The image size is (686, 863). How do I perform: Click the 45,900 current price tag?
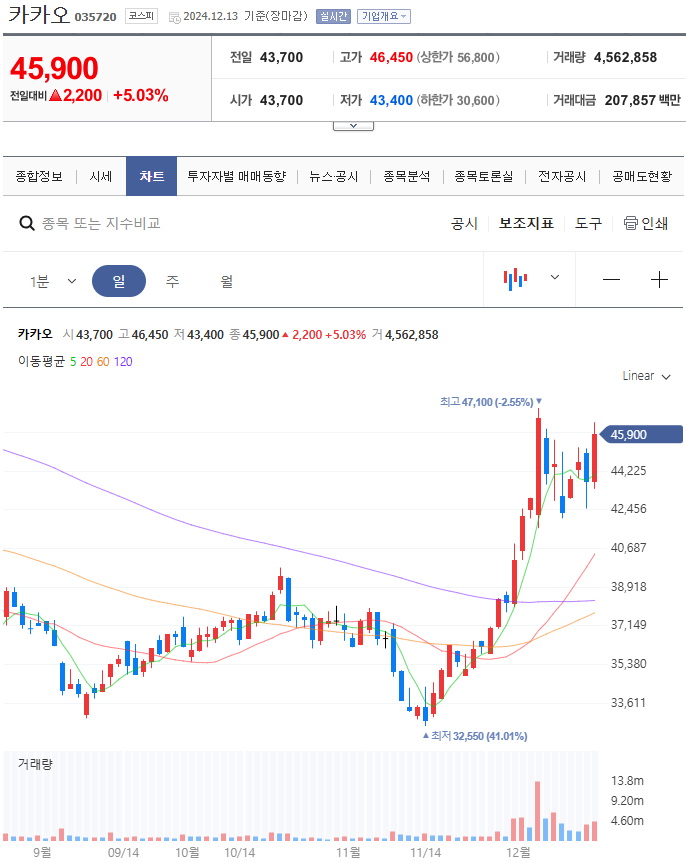pyautogui.click(x=641, y=434)
